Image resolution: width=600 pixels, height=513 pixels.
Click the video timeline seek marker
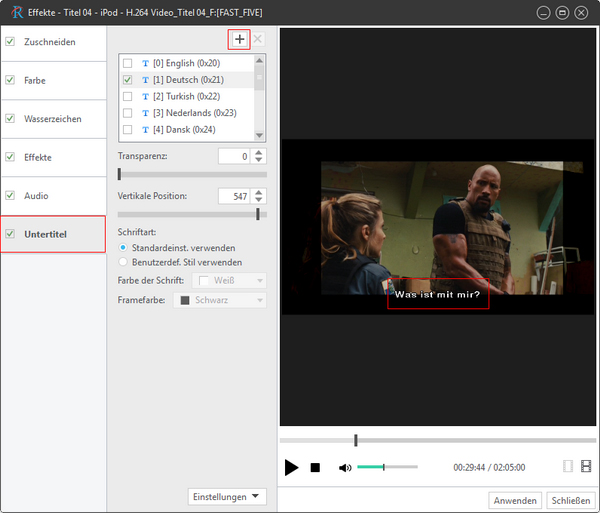[x=355, y=440]
